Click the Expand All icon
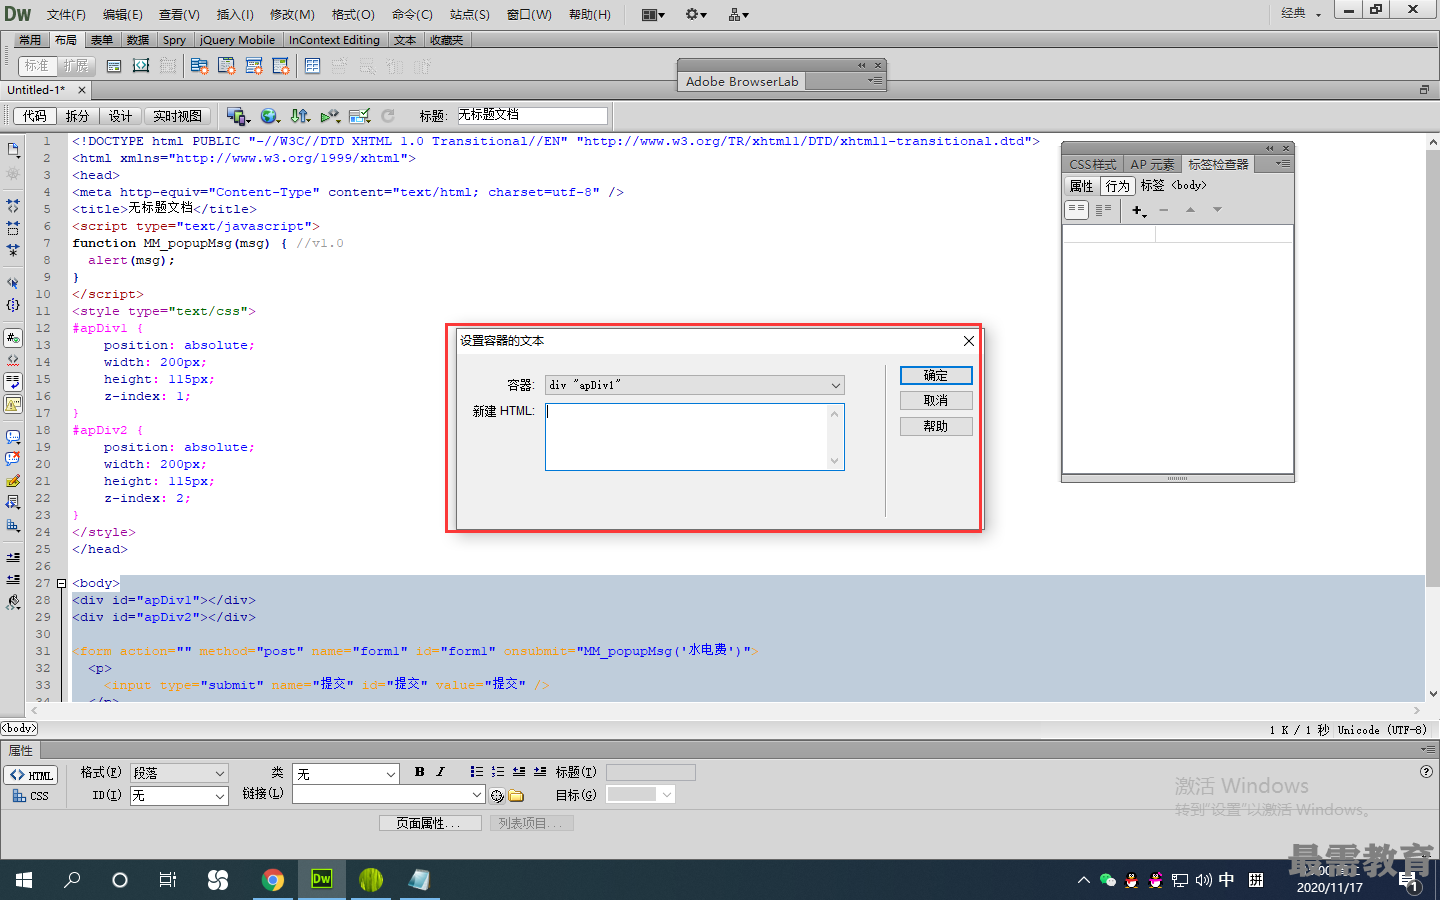The height and width of the screenshot is (900, 1440). (13, 250)
